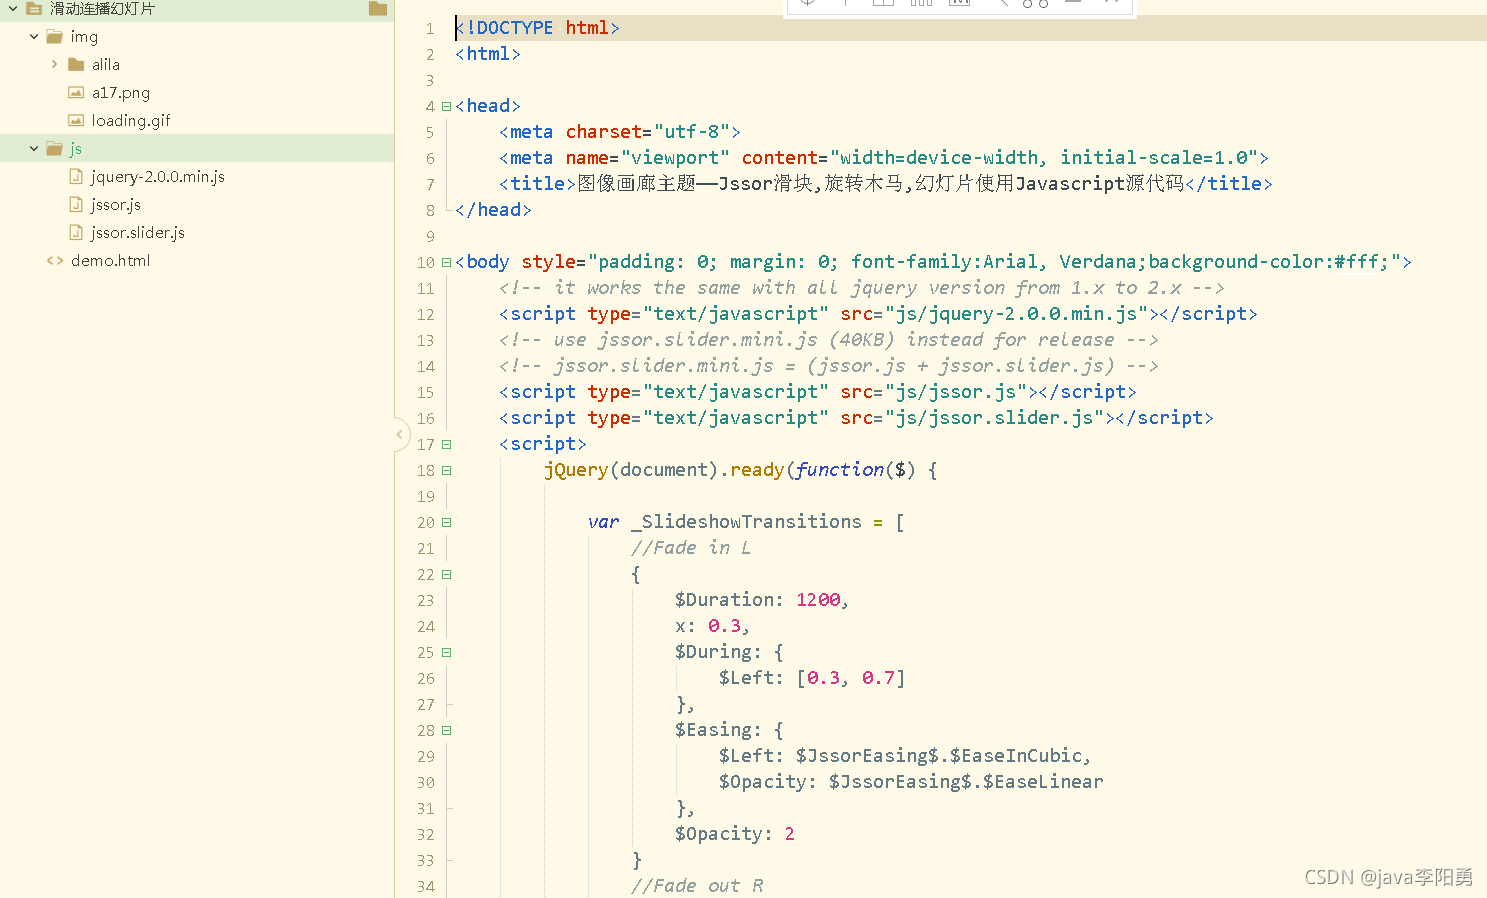Click the x value 0.3 on line 24
1487x898 pixels.
tap(725, 626)
